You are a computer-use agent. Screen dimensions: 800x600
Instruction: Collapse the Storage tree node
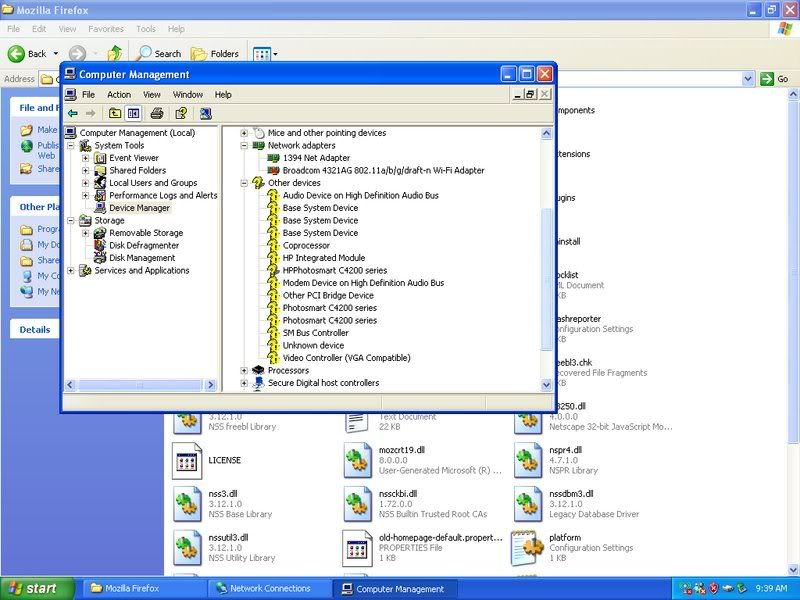coord(71,220)
